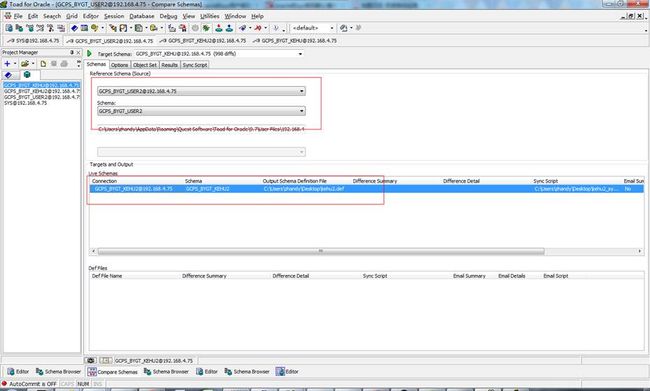Select GCPS_BYGT_KEHU2@192.168.4.75 in Project Manager list
Image resolution: width=650 pixels, height=391 pixels.
point(41,91)
